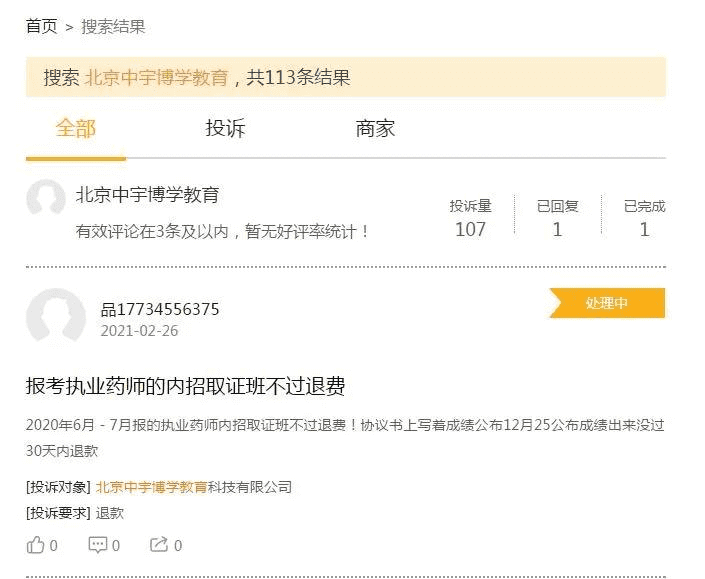The height and width of the screenshot is (579, 705).
Task: Go to 首页 breadcrumb link
Action: point(42,27)
